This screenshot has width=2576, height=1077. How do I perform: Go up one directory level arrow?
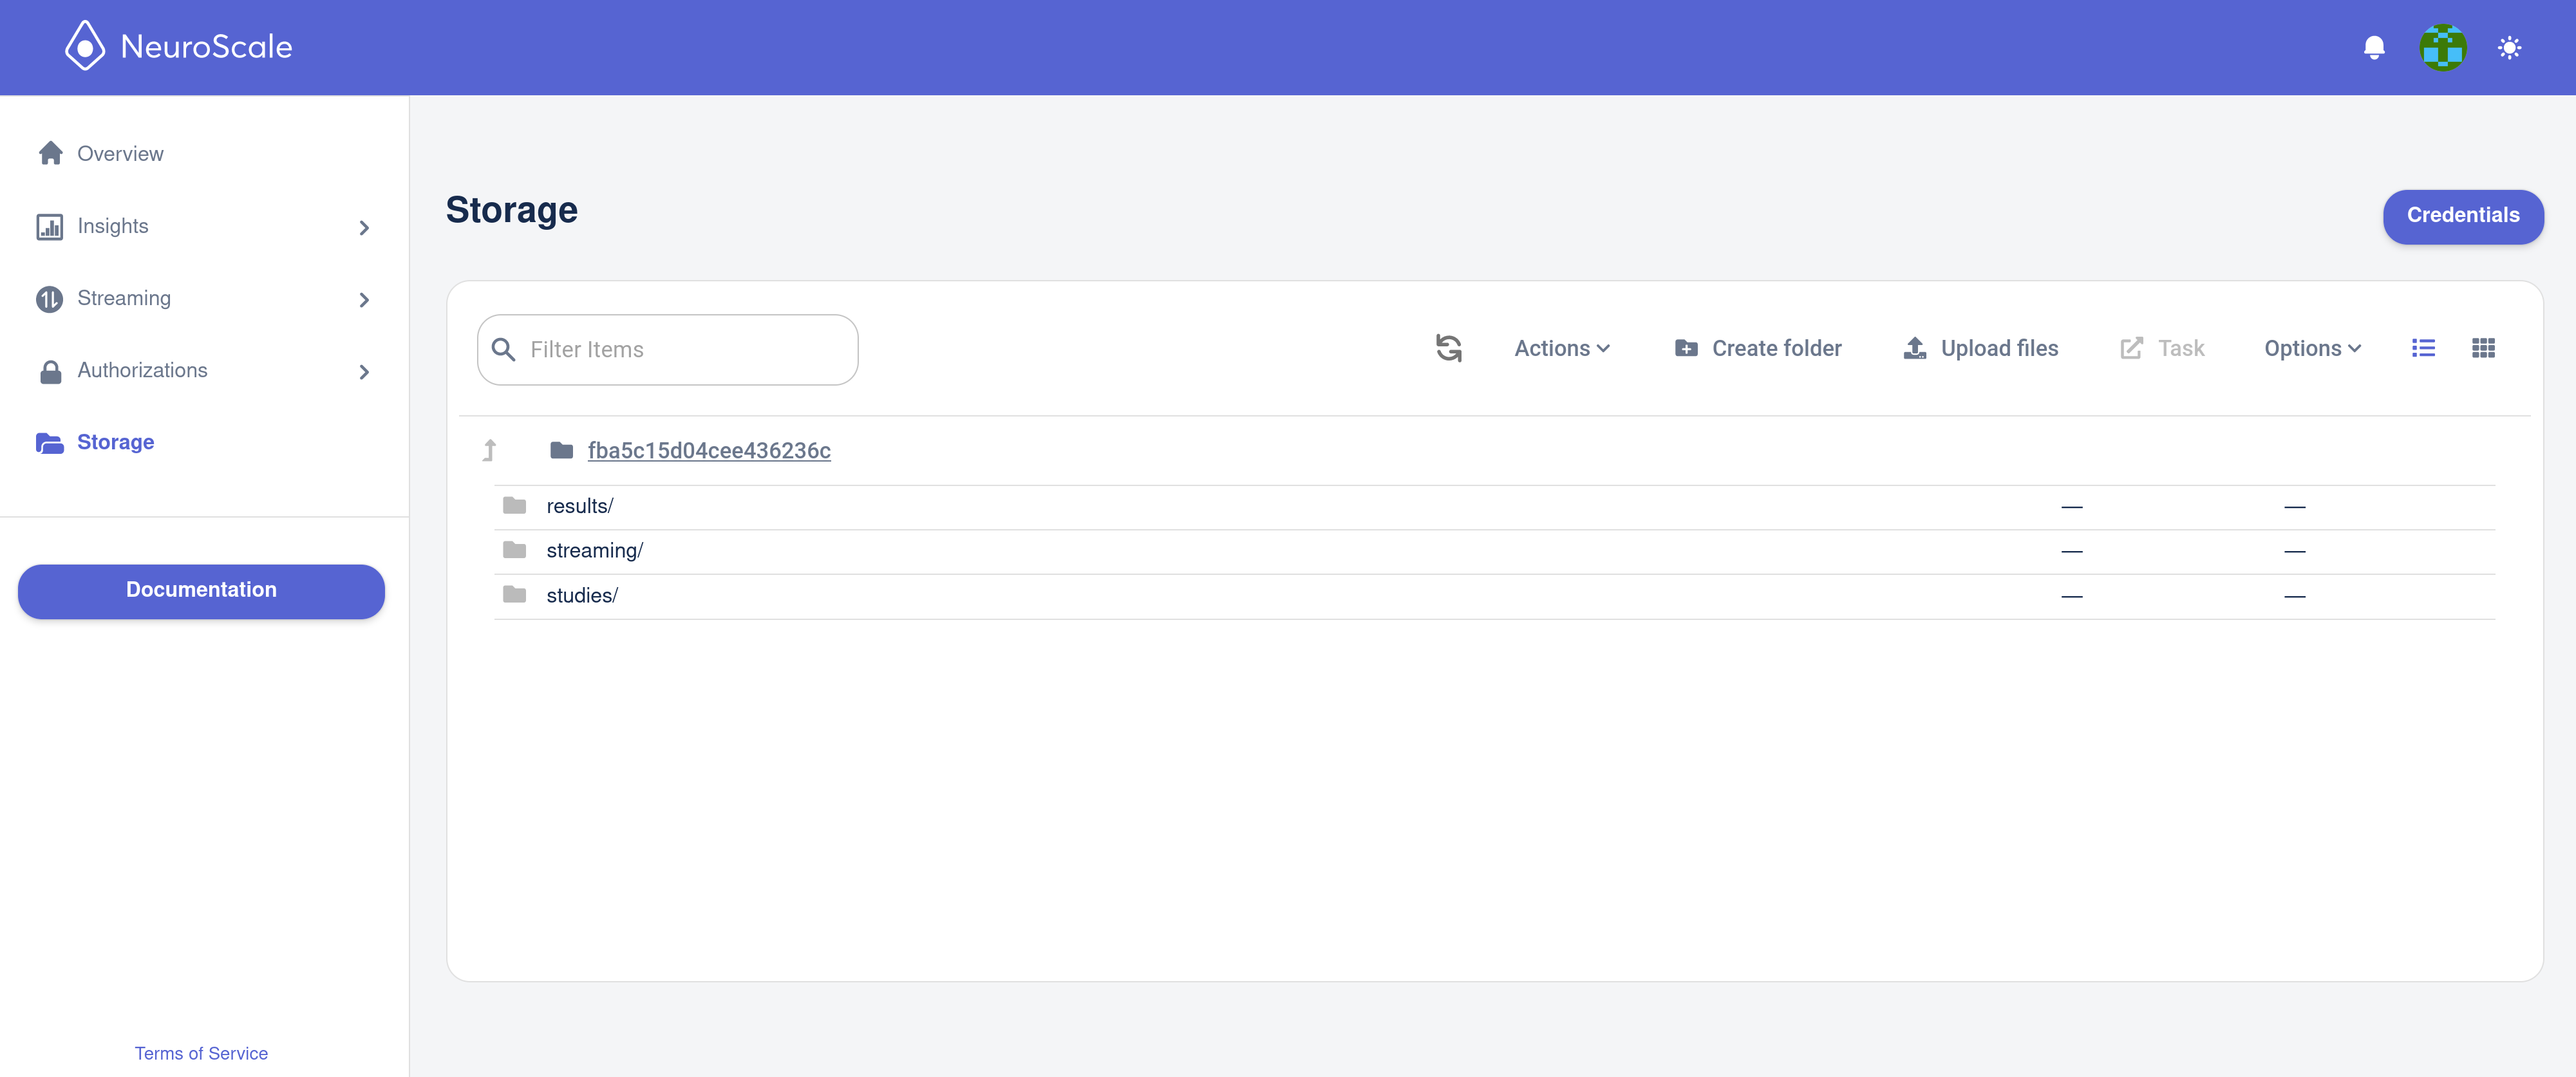489,451
